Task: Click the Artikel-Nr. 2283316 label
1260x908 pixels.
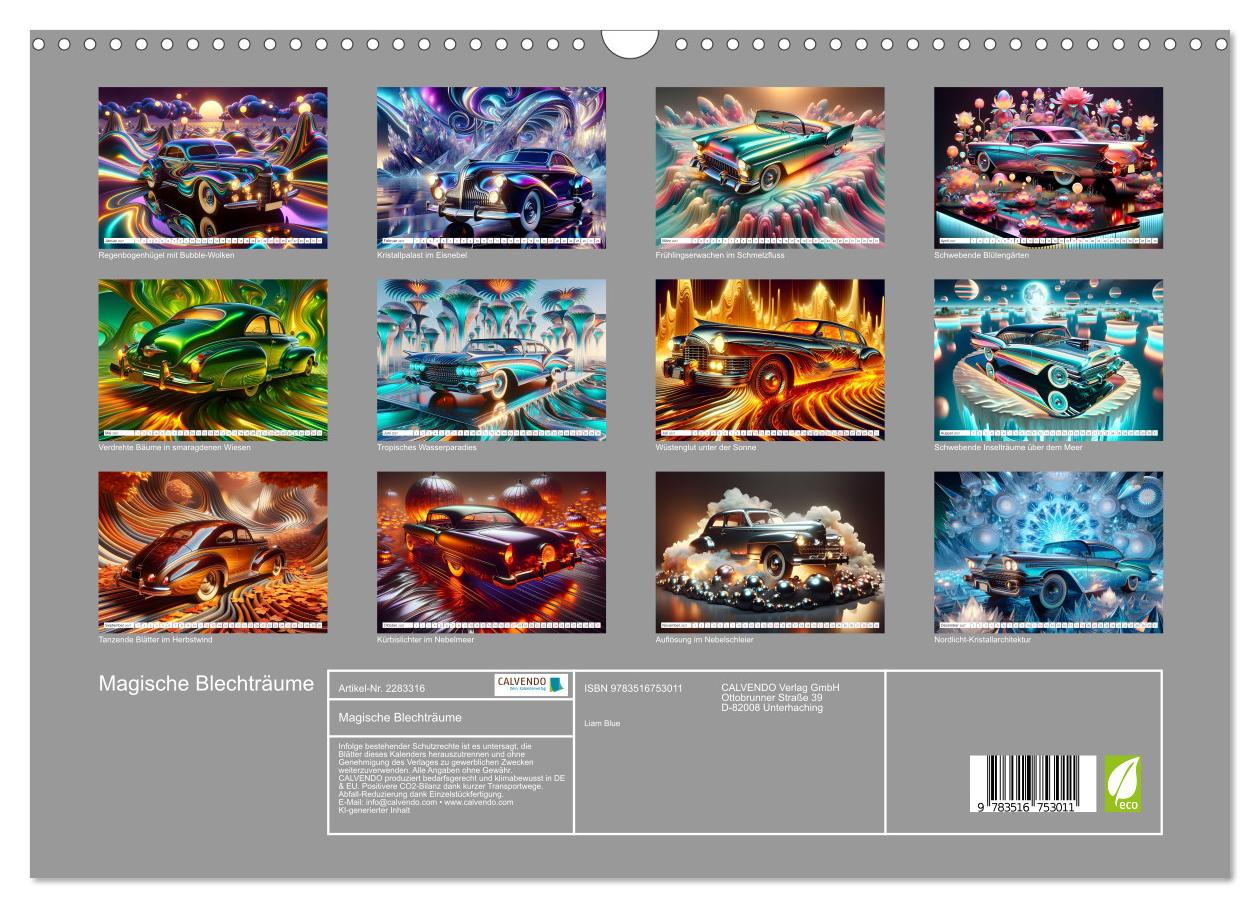Action: pyautogui.click(x=382, y=688)
